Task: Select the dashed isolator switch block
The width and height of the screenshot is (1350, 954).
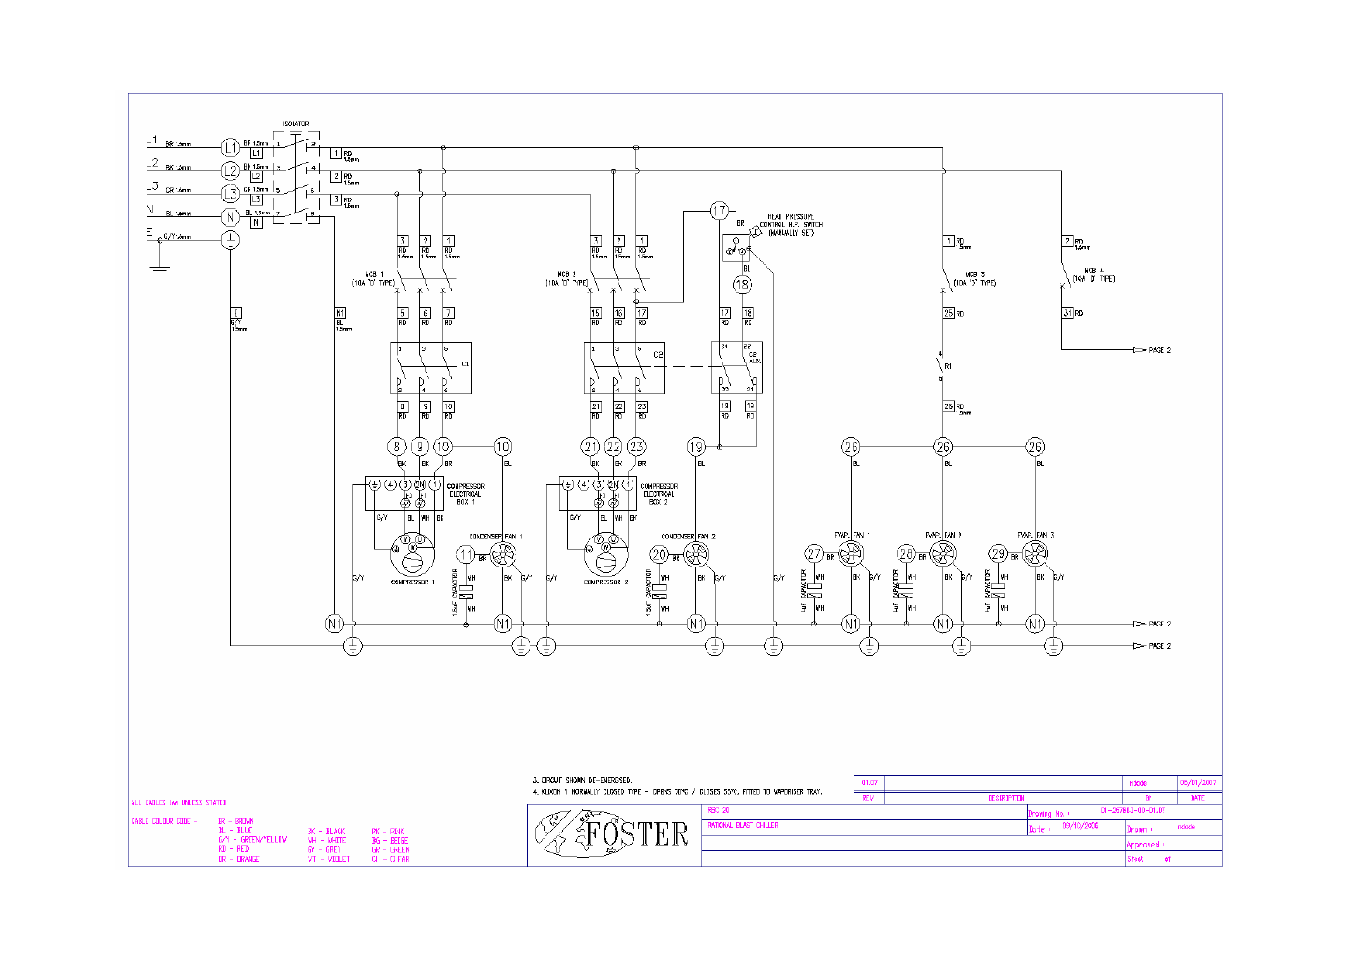Action: tap(297, 177)
